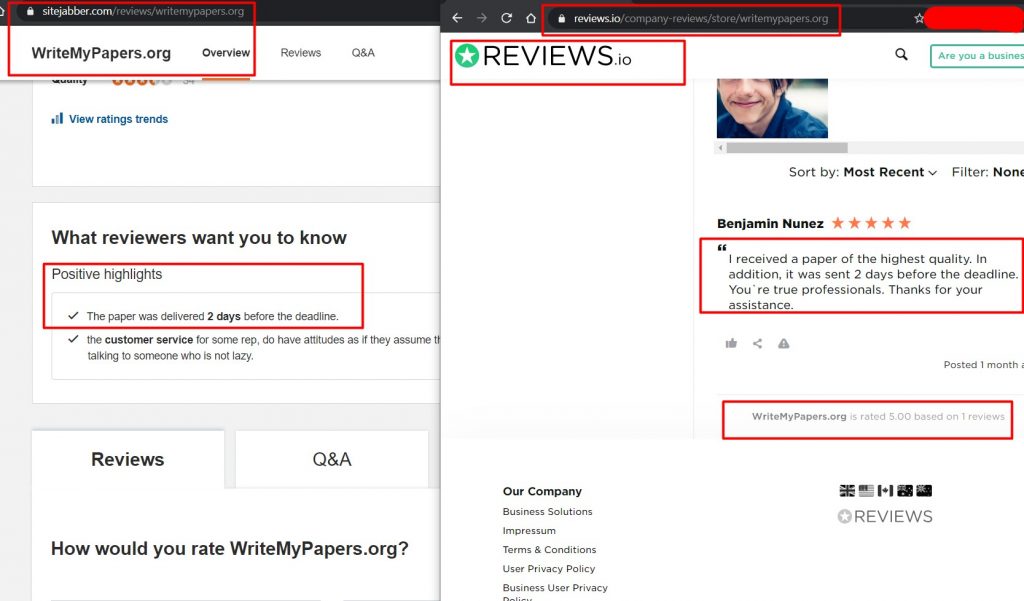This screenshot has height=601, width=1024.
Task: Click Benjamin Nunez's five-star rating
Action: coord(871,223)
